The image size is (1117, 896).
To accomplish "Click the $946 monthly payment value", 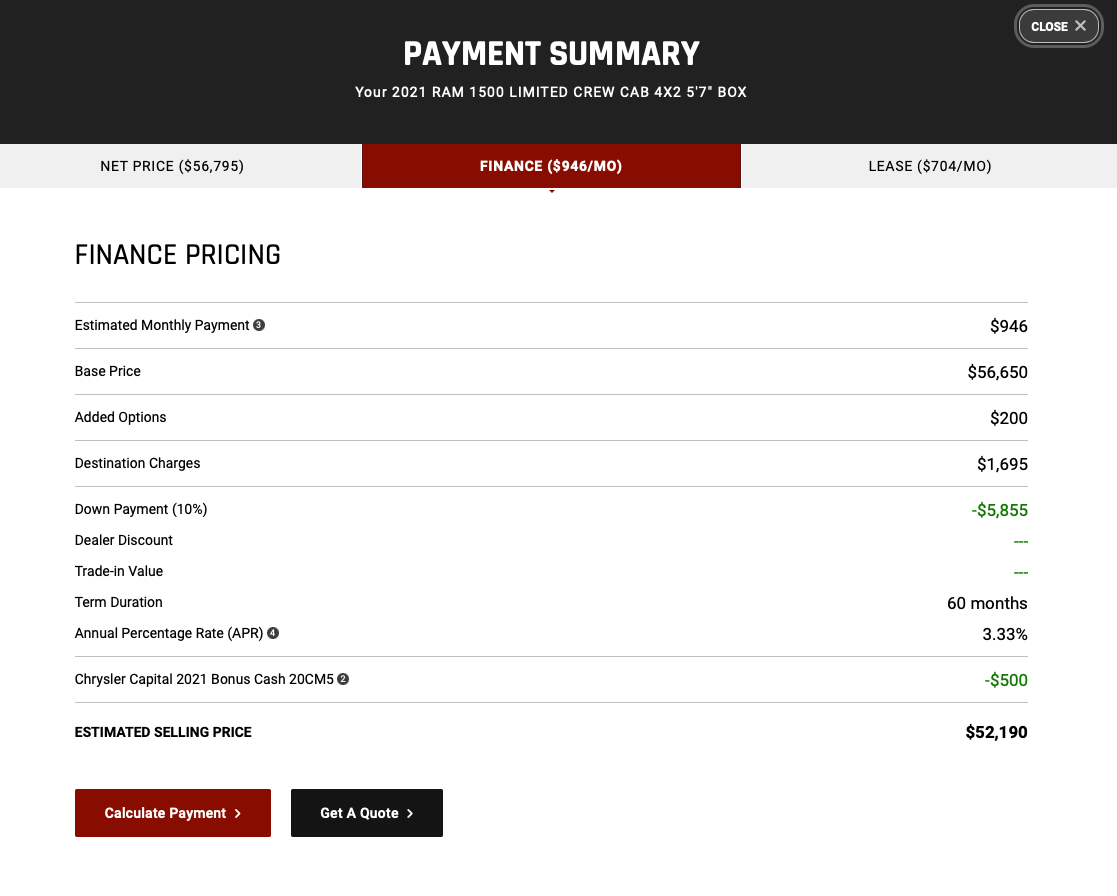I will click(x=1009, y=326).
